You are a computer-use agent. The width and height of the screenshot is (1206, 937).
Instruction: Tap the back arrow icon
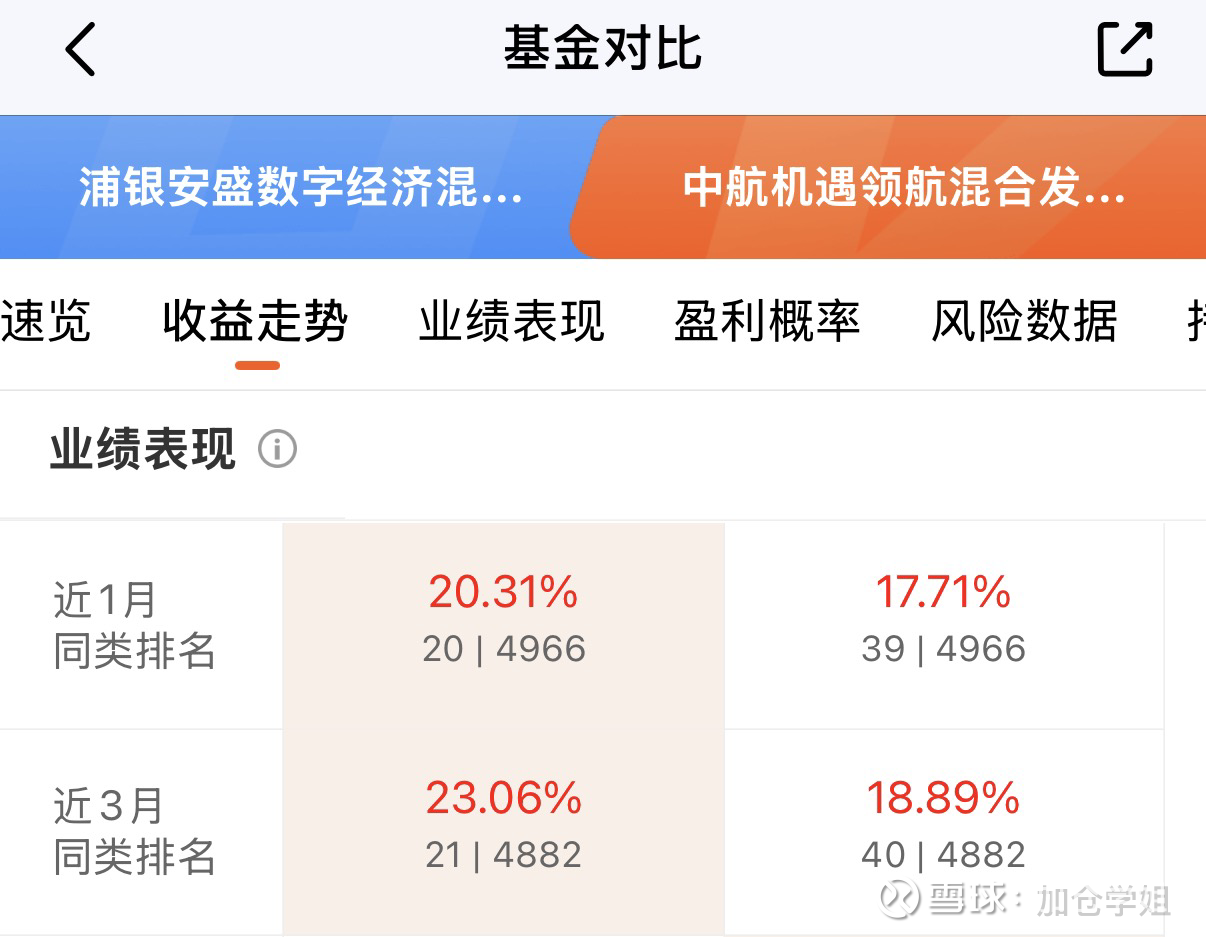pyautogui.click(x=80, y=49)
